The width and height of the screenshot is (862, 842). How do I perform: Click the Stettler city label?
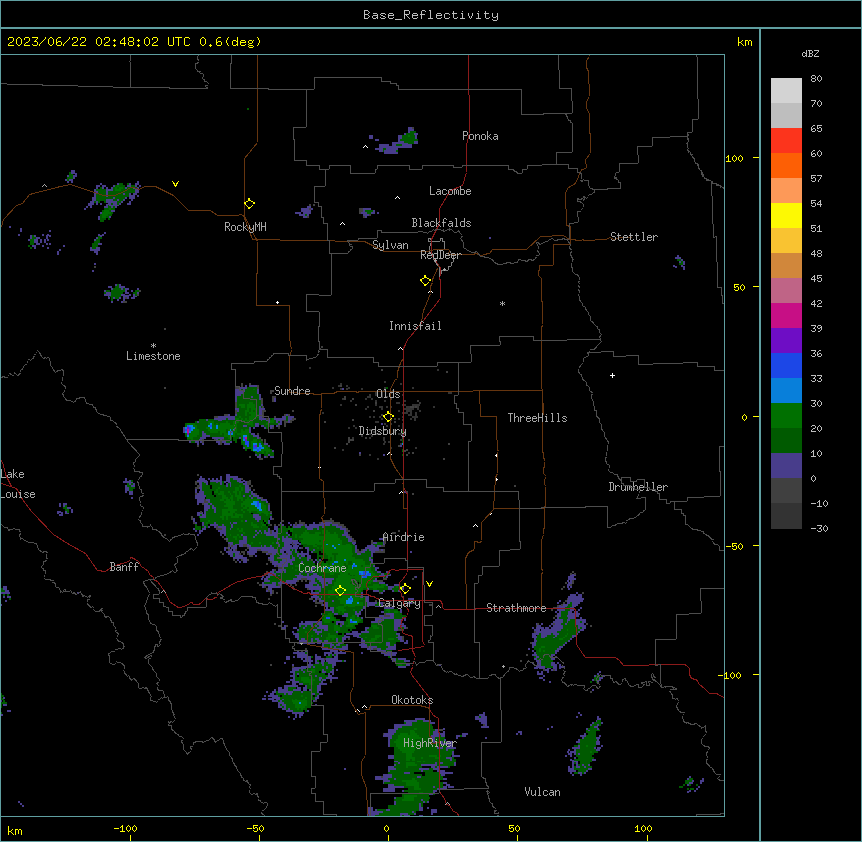(x=634, y=237)
